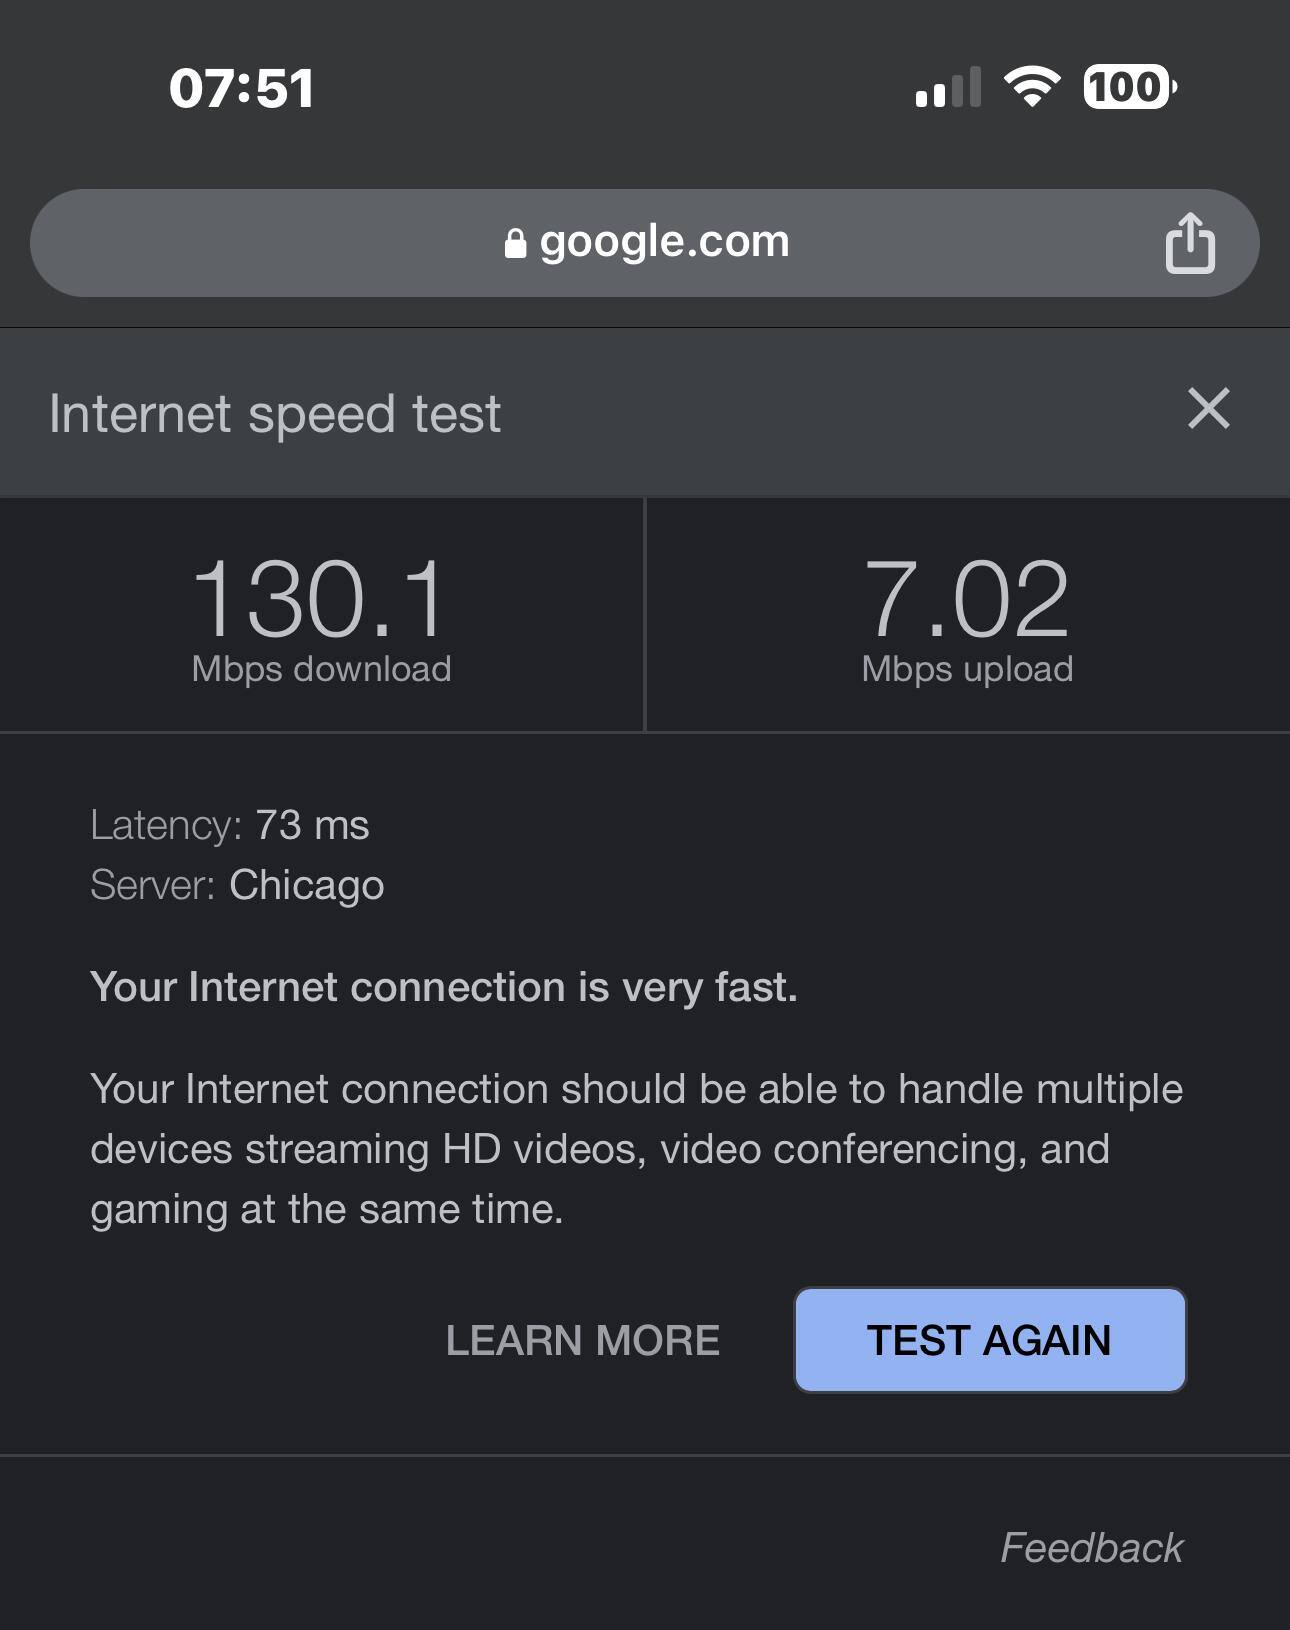Image resolution: width=1290 pixels, height=1630 pixels.
Task: Tap the 7.02 Mbps upload result
Action: (967, 599)
